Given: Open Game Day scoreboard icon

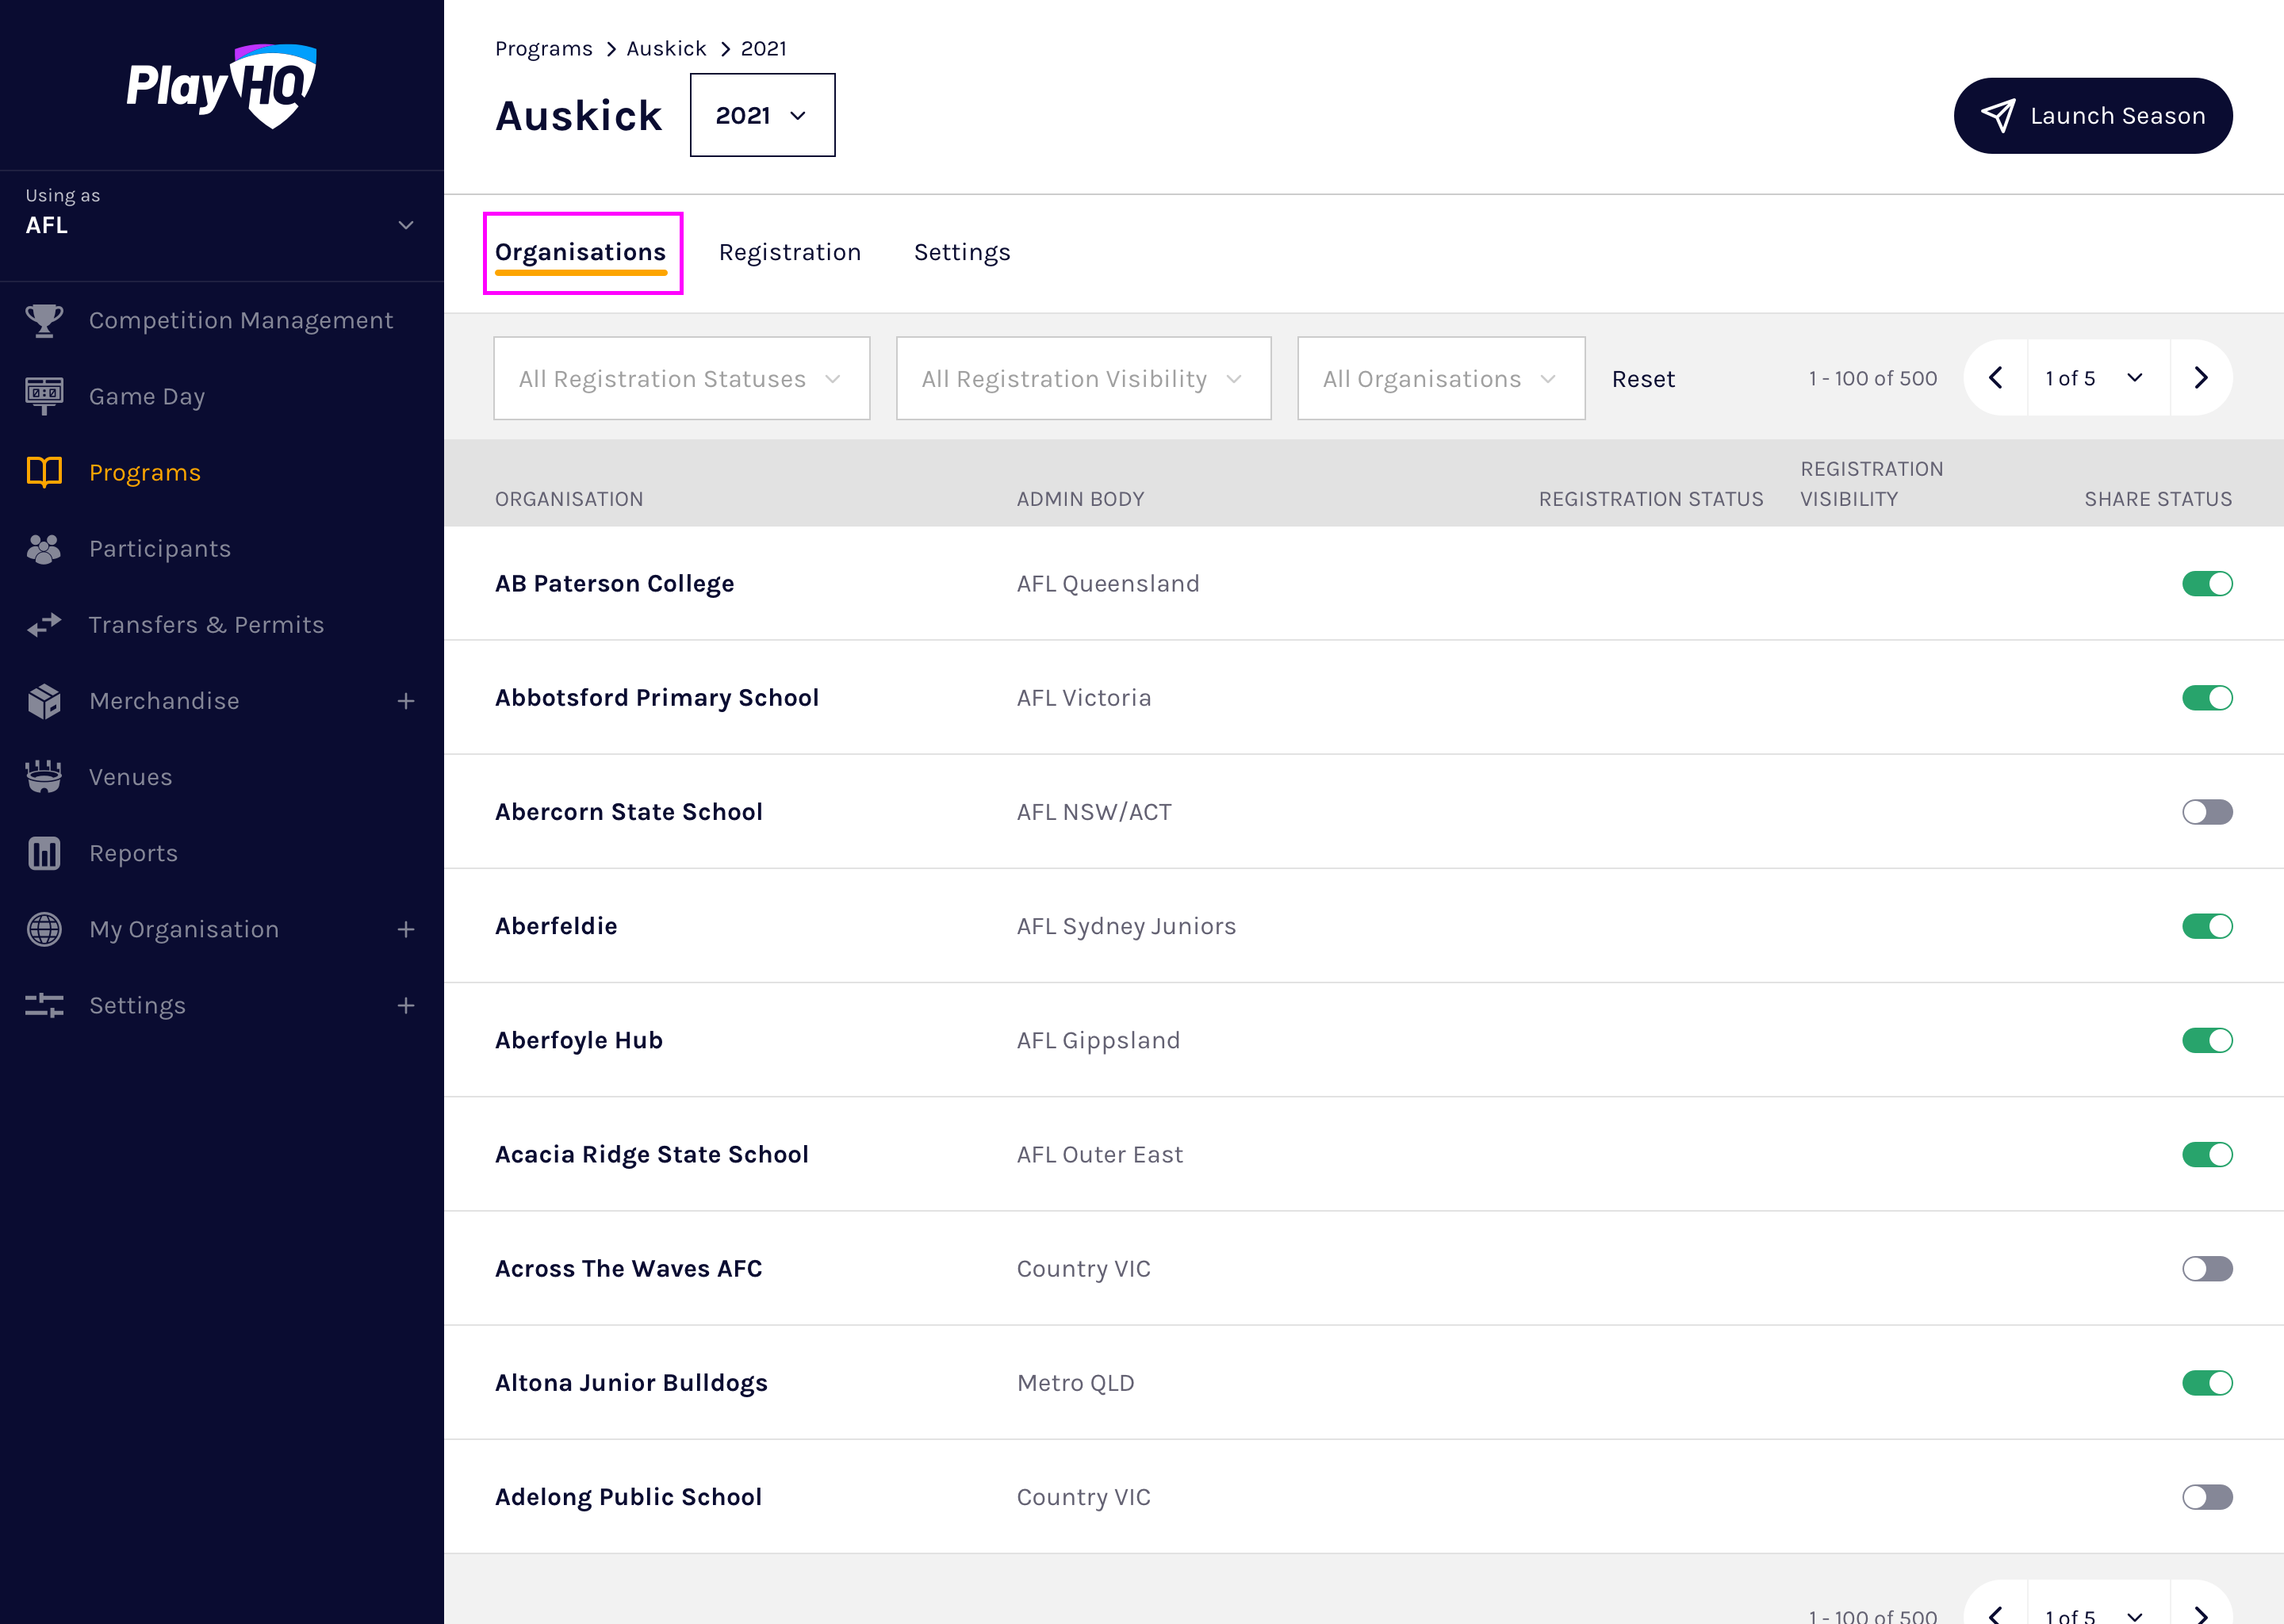Looking at the screenshot, I should [x=44, y=396].
